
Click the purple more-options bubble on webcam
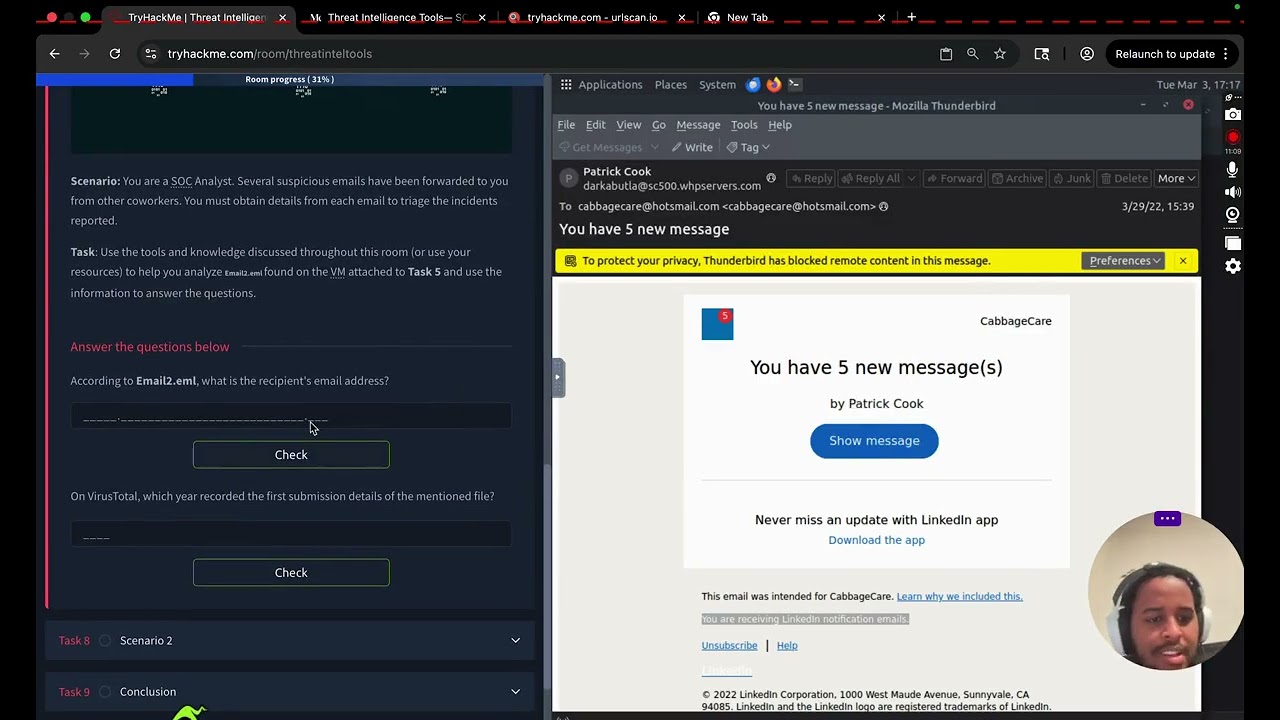pos(1167,518)
